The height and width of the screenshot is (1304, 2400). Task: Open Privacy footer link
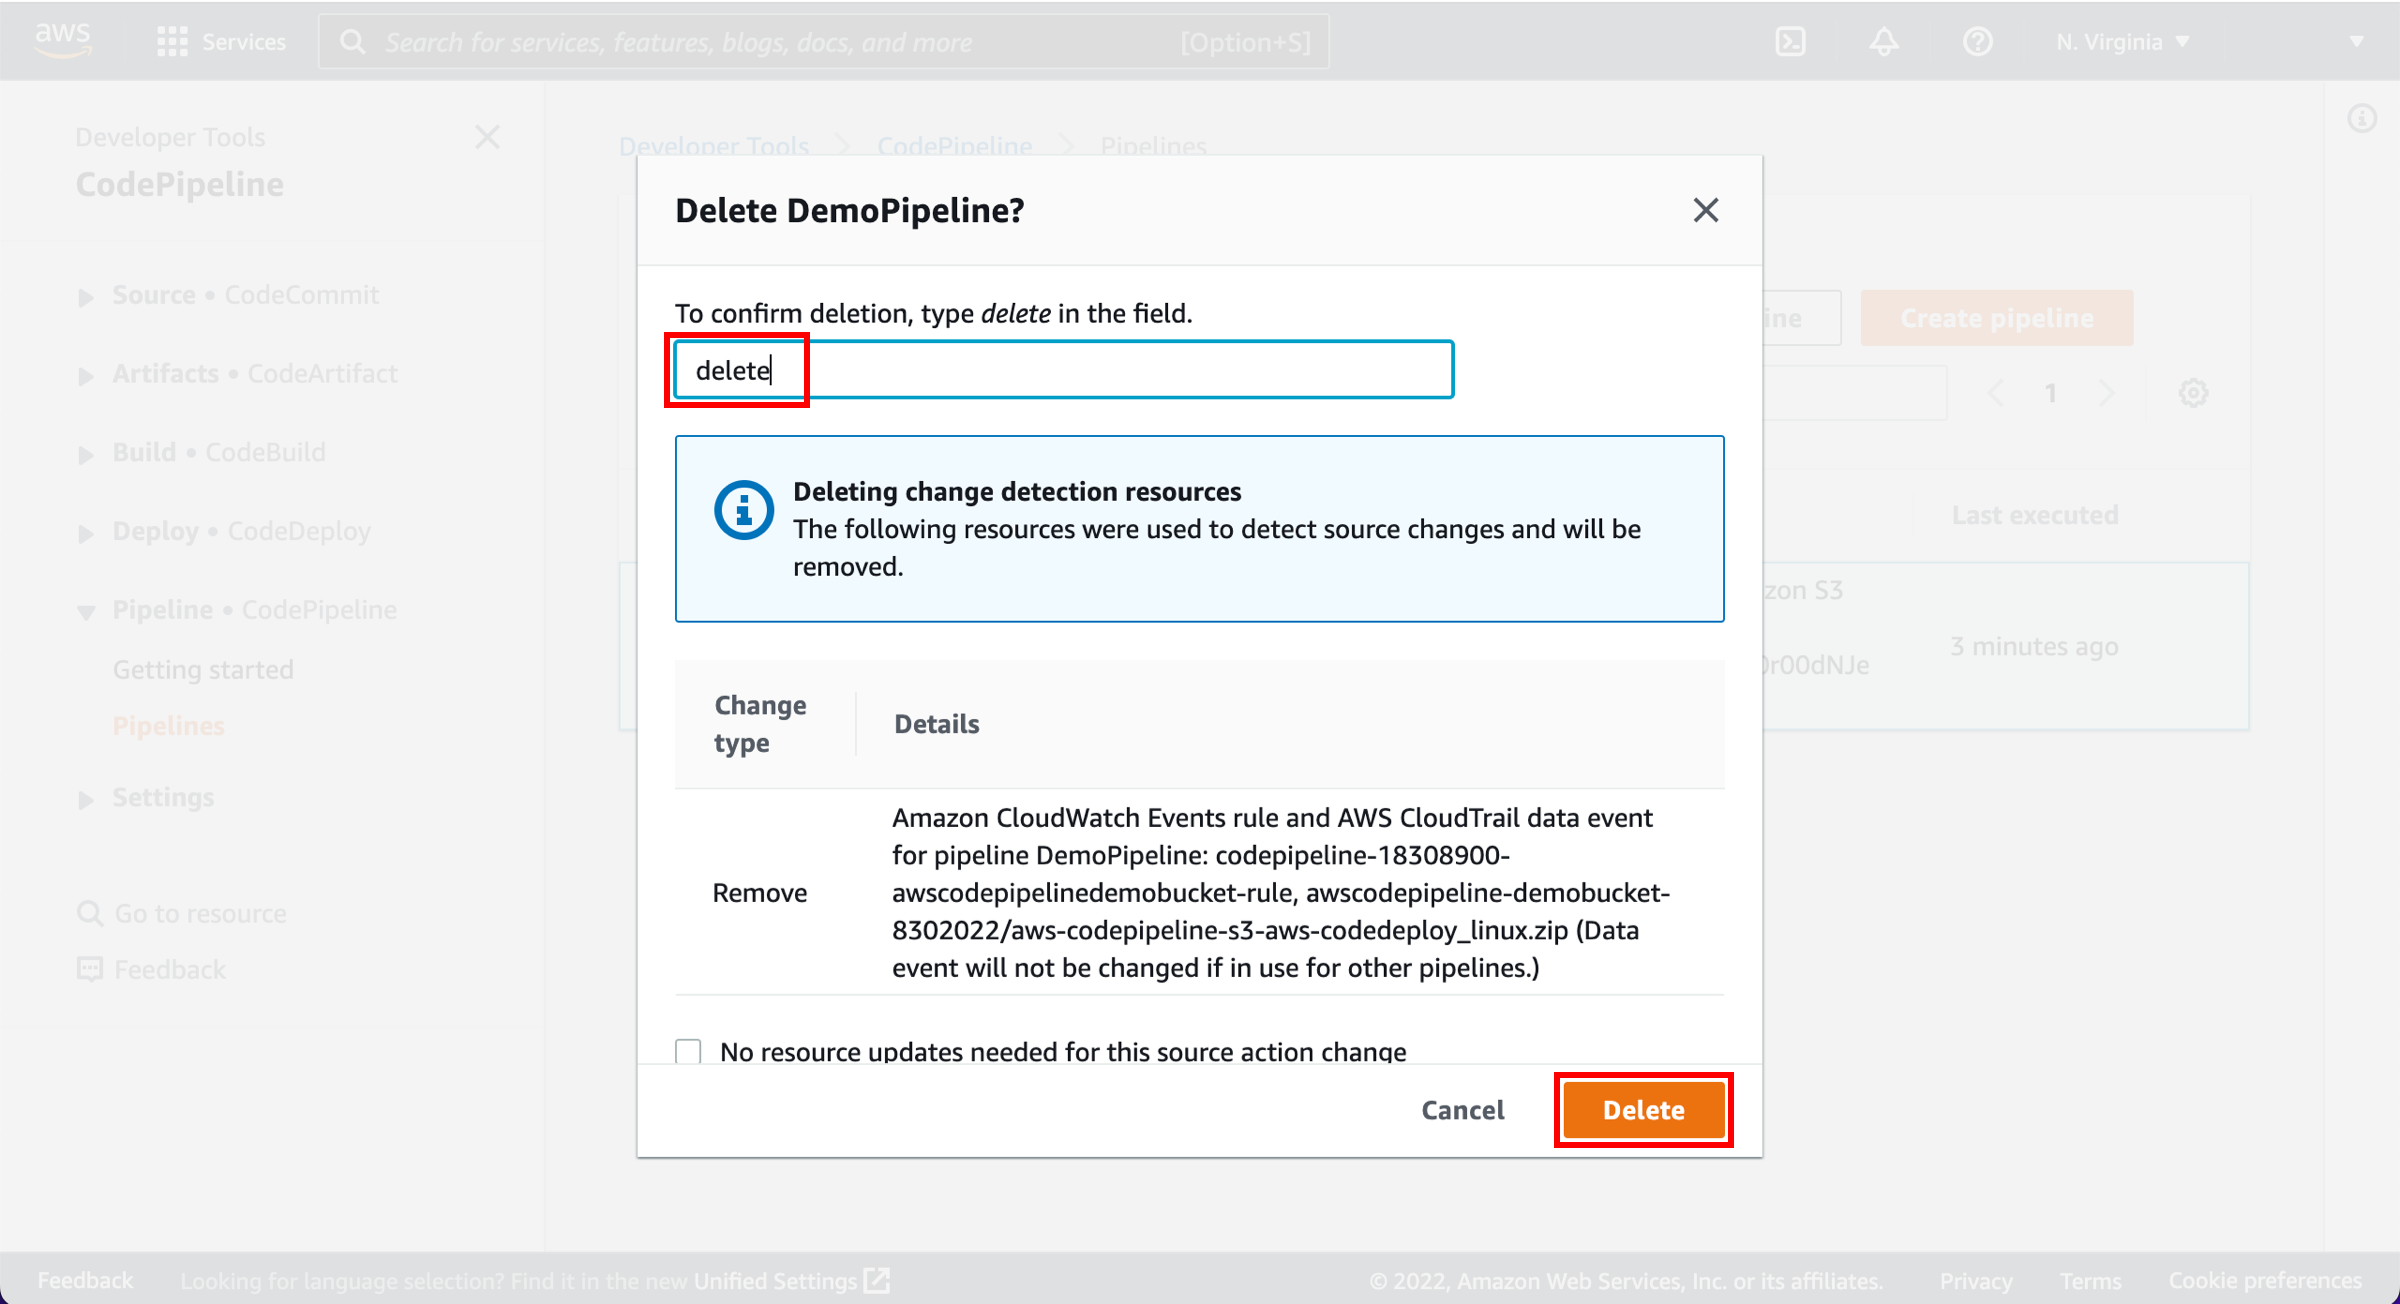point(1976,1281)
